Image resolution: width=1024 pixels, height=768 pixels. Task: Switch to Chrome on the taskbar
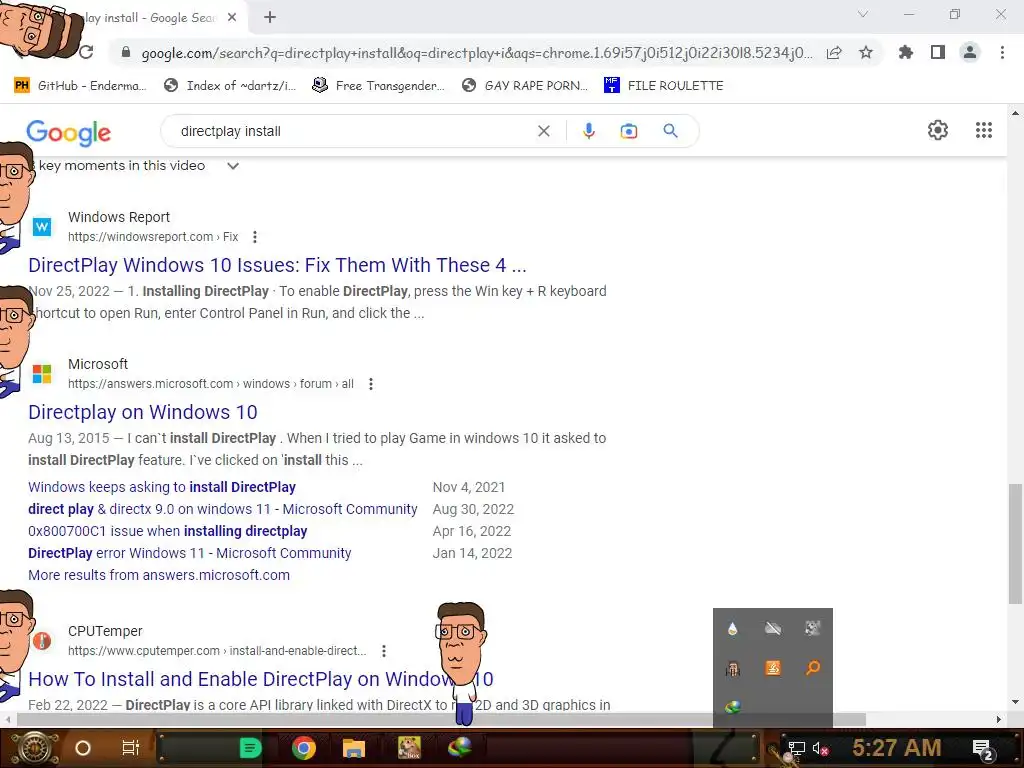[x=303, y=748]
